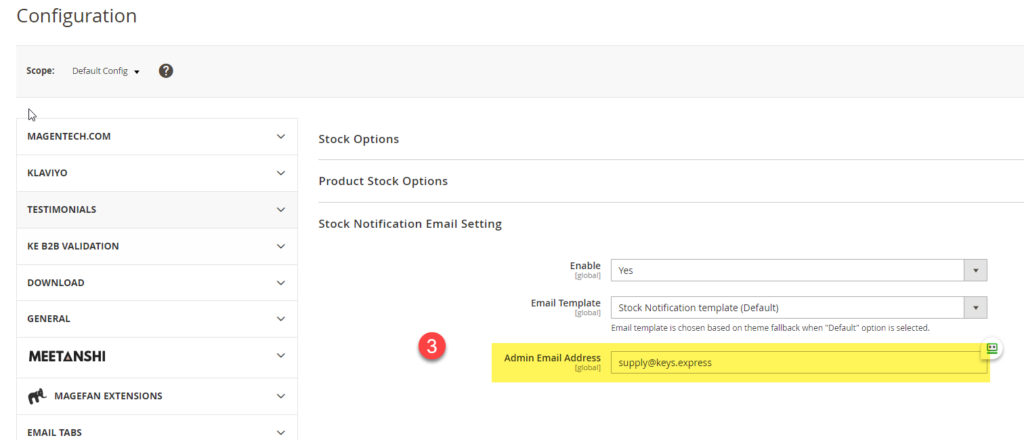Screen dimensions: 1024x440
Task: Open the Stock Options group
Action: pos(358,139)
